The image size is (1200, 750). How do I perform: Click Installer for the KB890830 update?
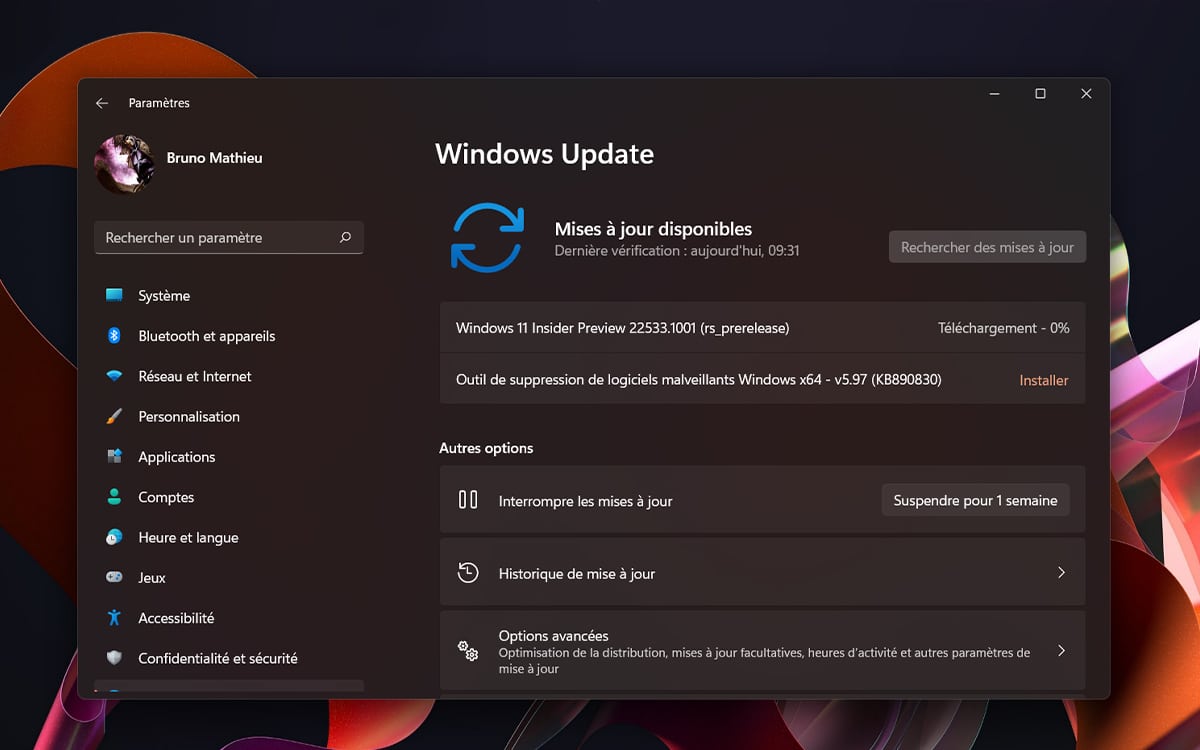click(x=1043, y=380)
